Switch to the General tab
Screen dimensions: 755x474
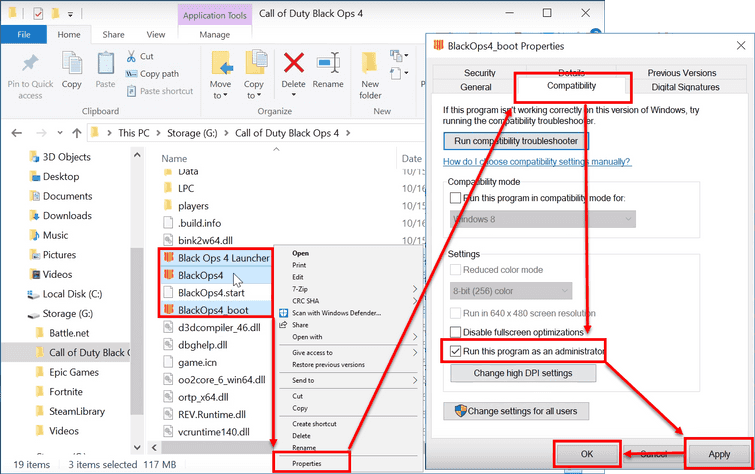(476, 87)
